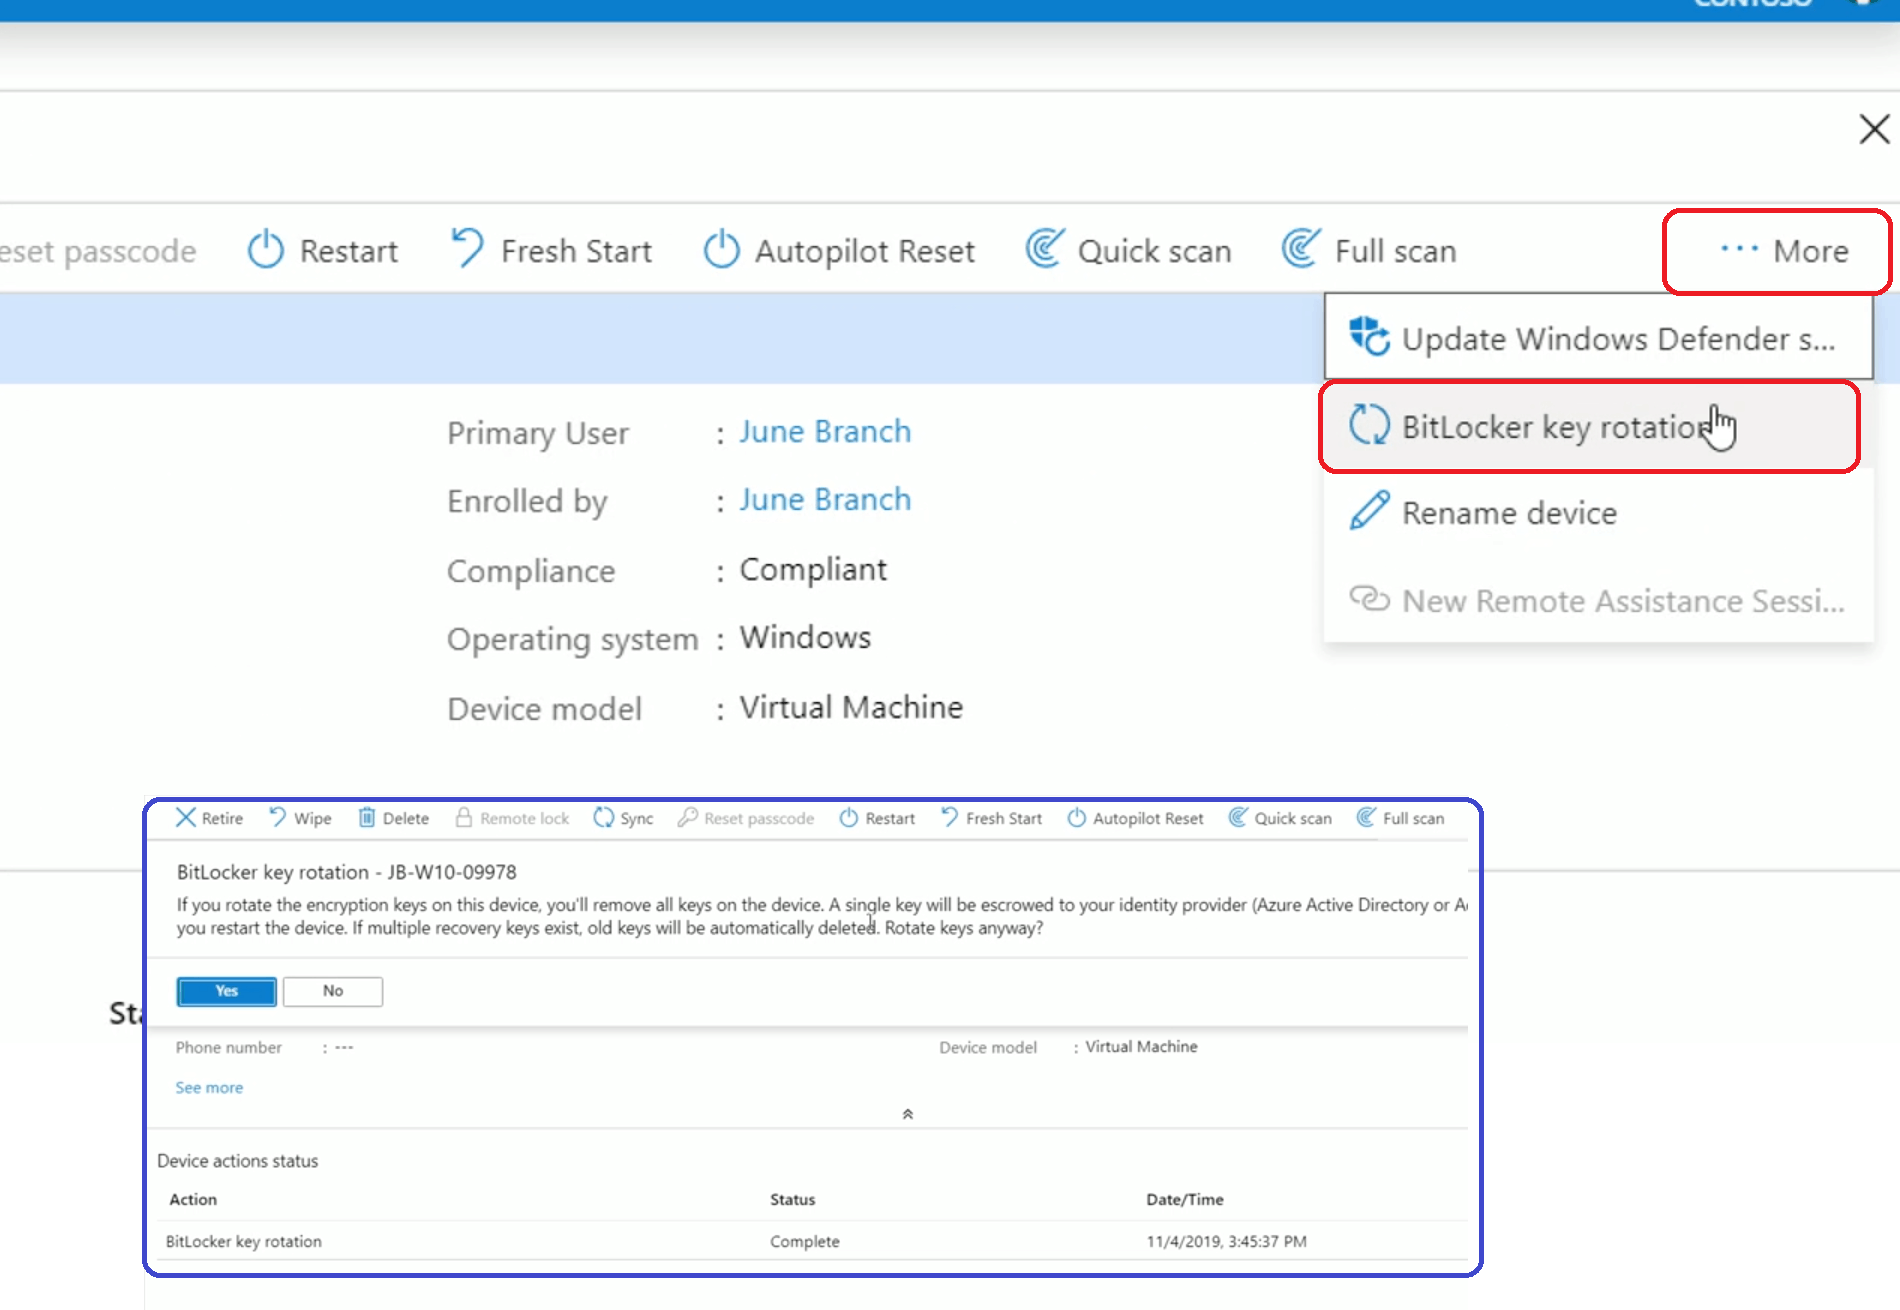Select the Retire action in the lower toolbar

click(x=208, y=818)
